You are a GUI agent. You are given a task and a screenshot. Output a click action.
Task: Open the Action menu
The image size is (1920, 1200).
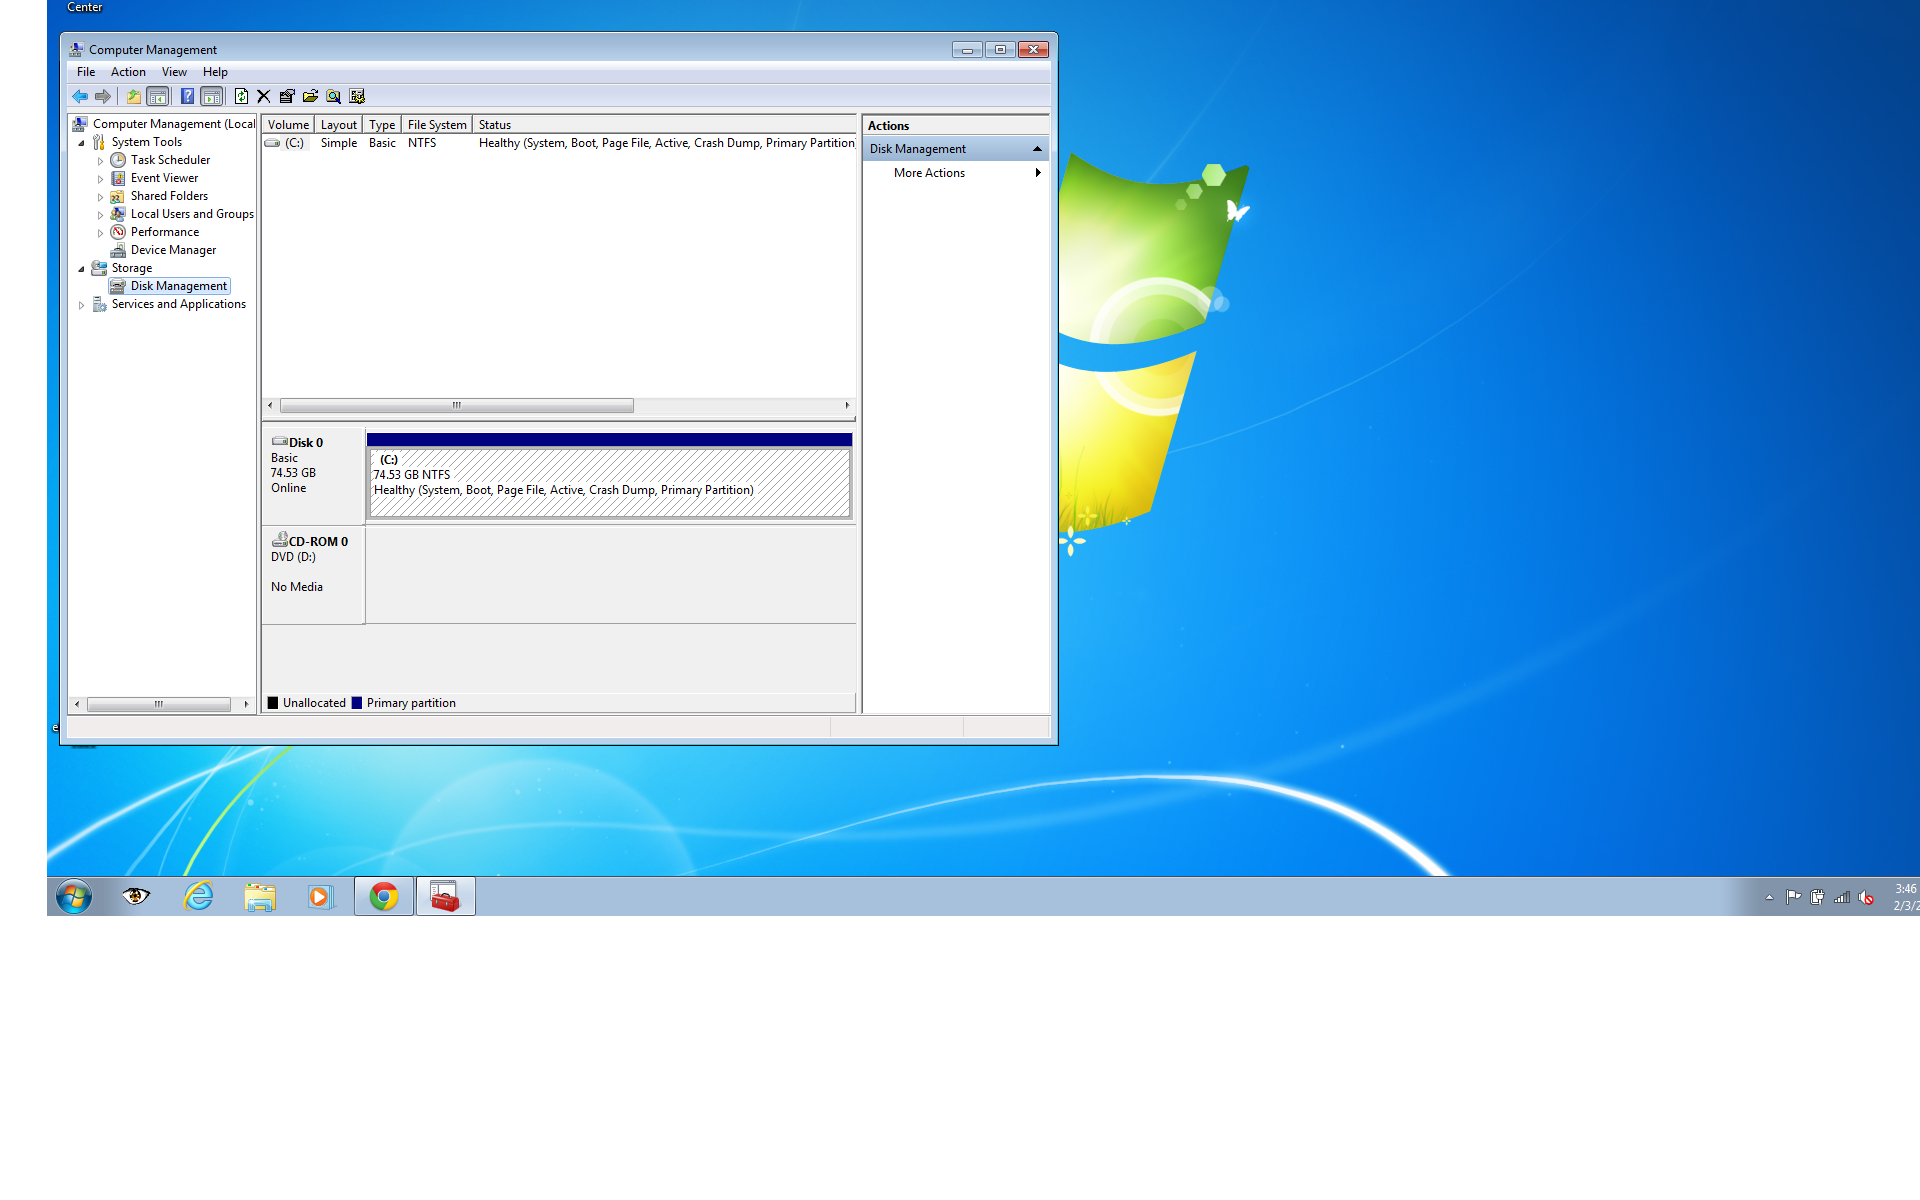click(x=128, y=72)
